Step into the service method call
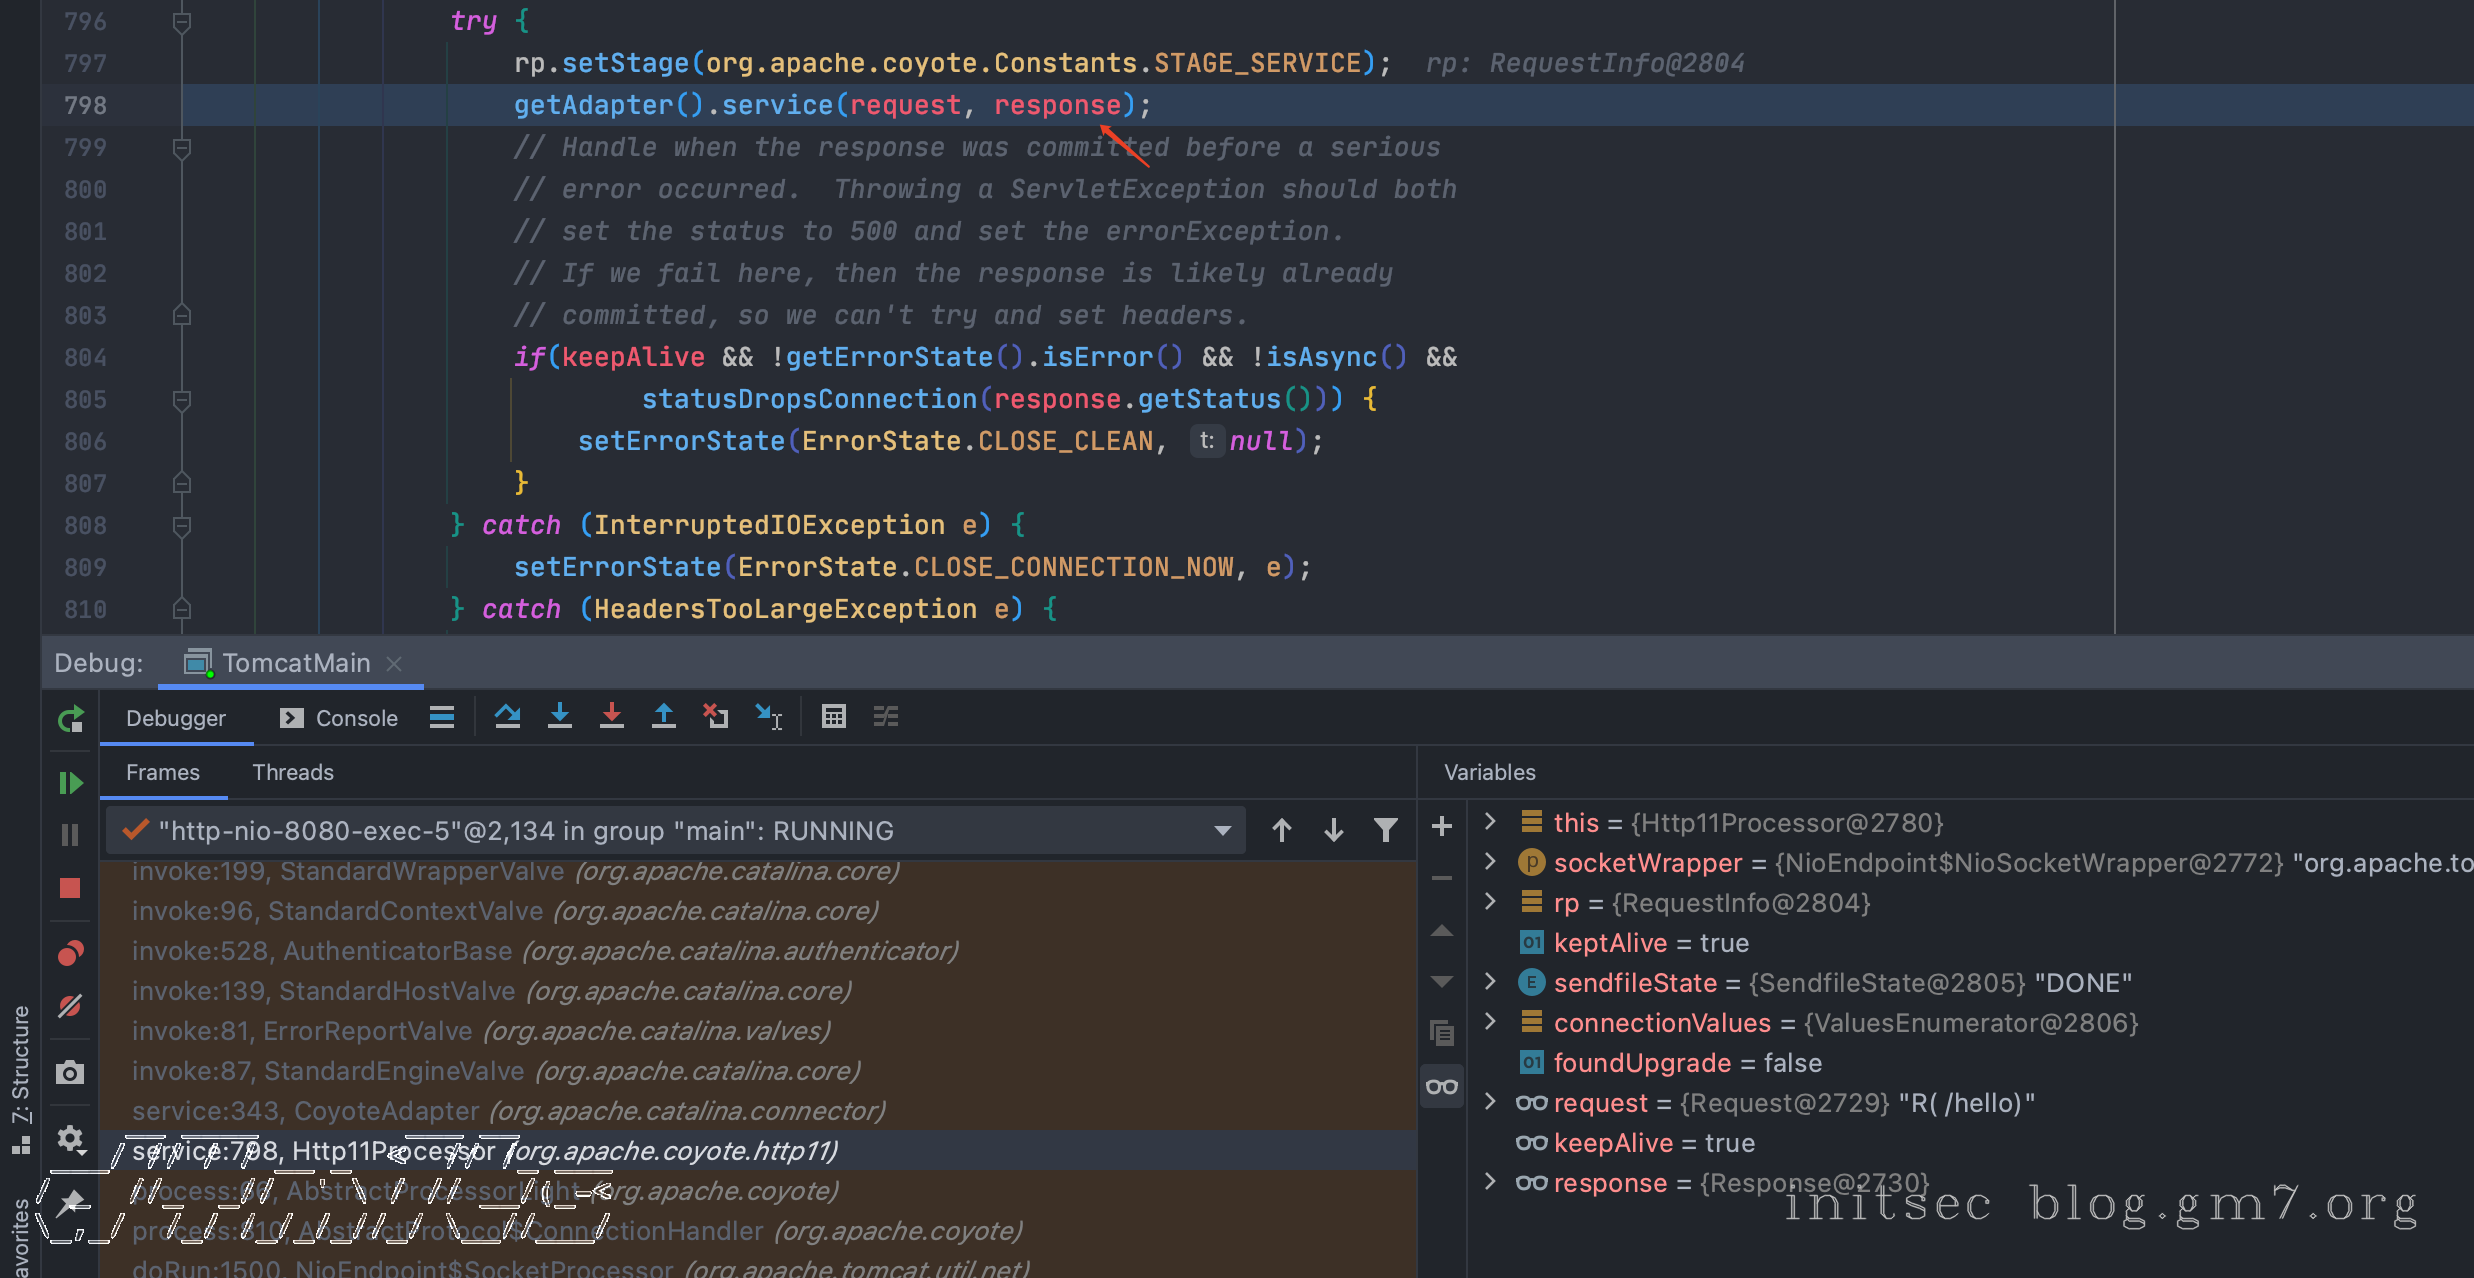2474x1278 pixels. pos(560,716)
